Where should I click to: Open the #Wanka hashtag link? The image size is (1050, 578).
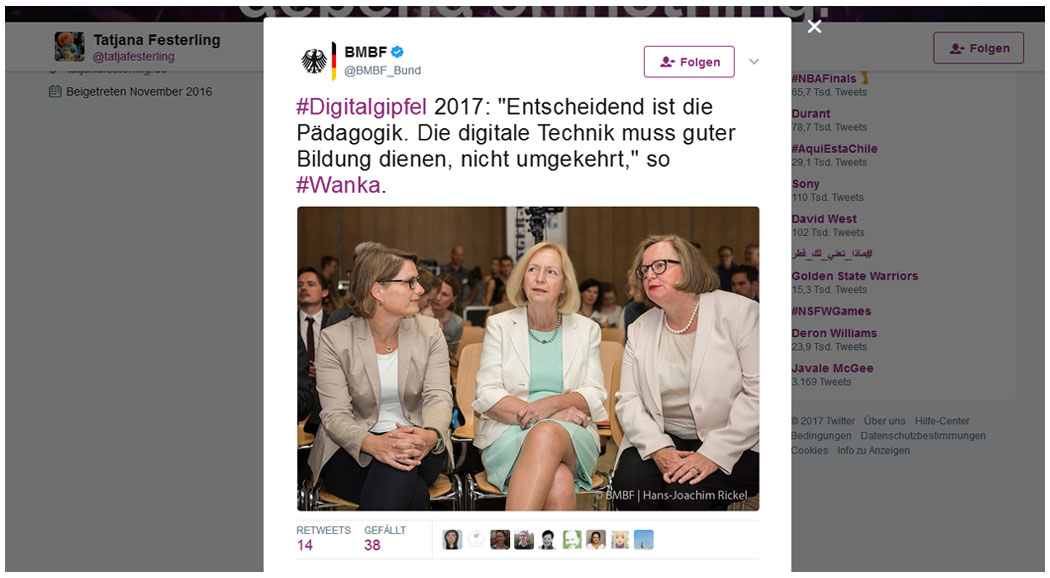tap(338, 185)
